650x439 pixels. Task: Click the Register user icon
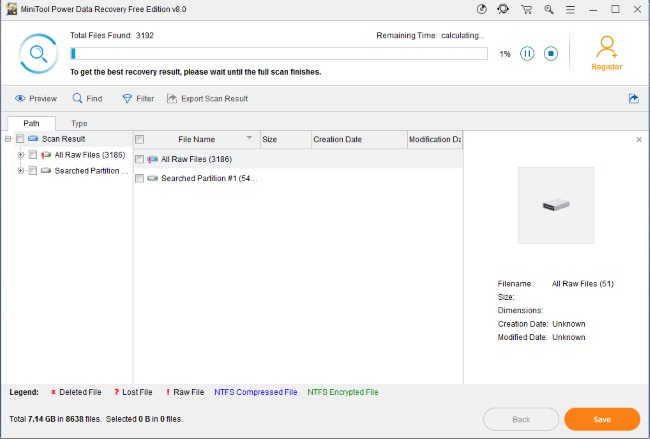coord(606,49)
